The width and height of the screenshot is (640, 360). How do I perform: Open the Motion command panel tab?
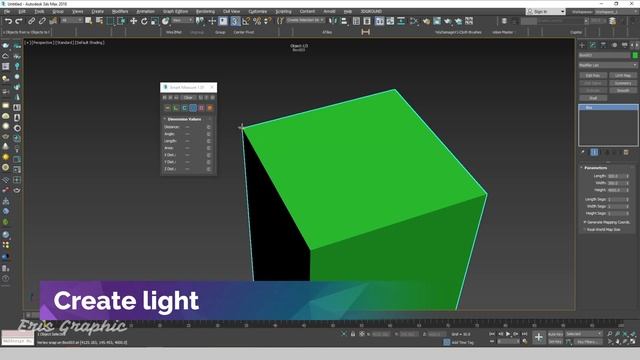click(x=614, y=45)
